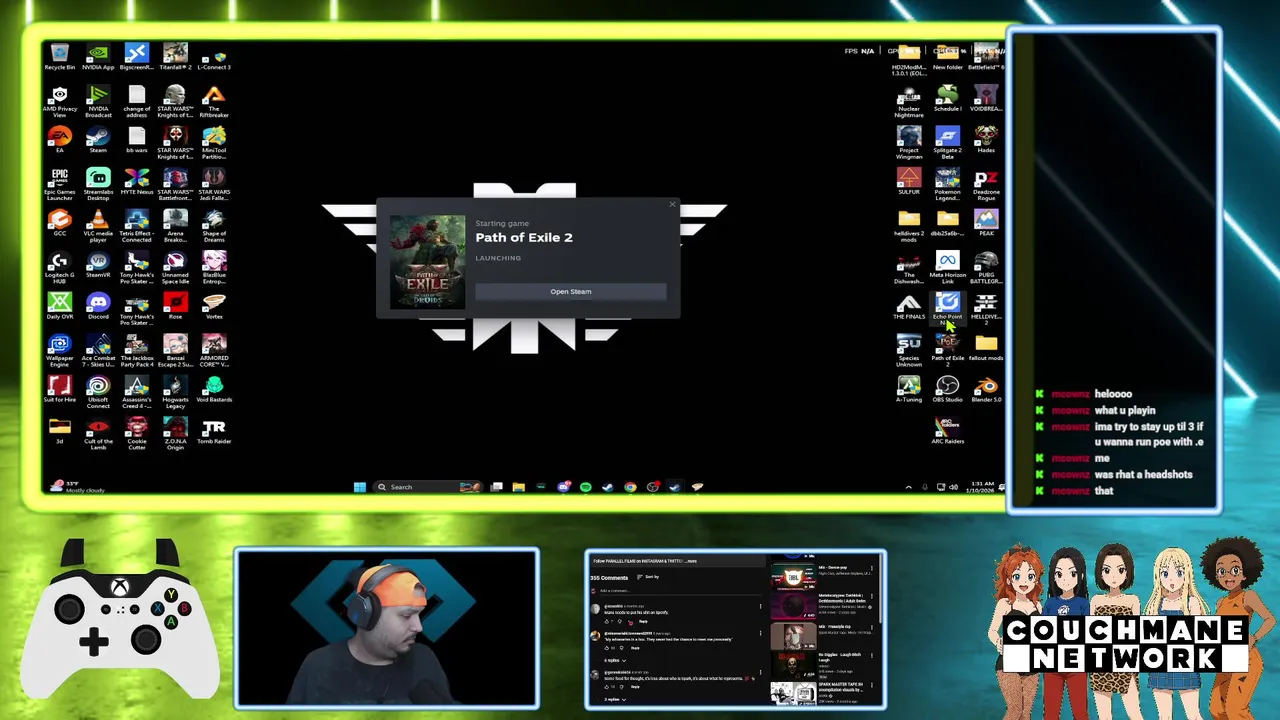Select the Rose desktop icon

[175, 306]
